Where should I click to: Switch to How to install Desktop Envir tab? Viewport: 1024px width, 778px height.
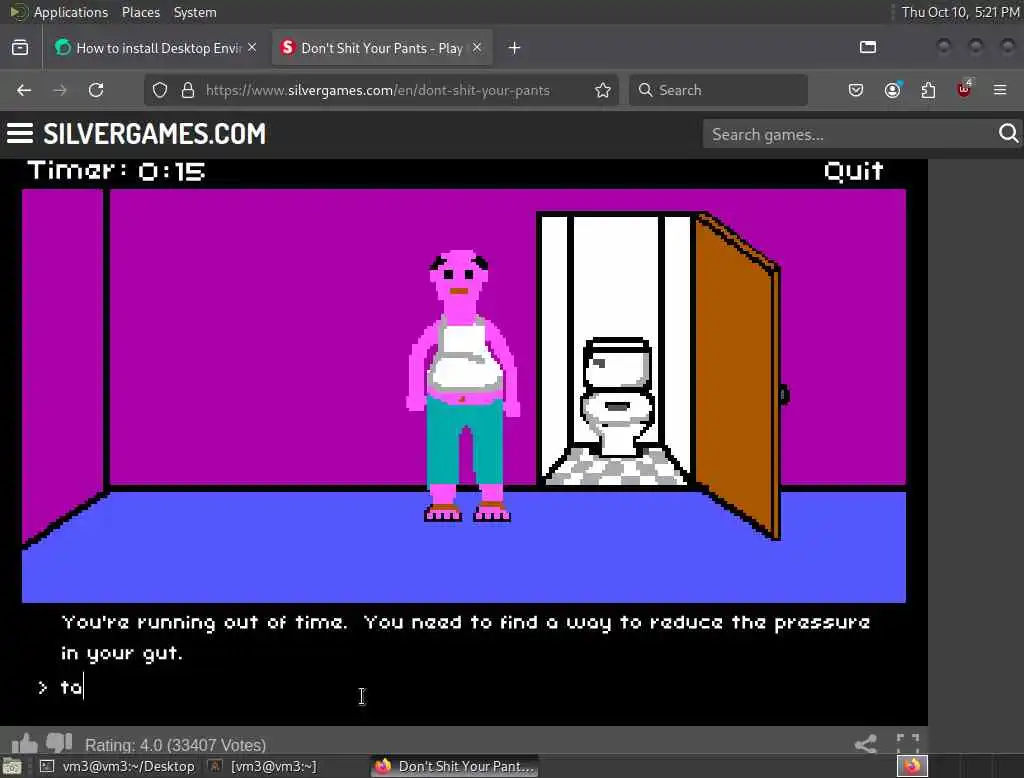tap(157, 48)
